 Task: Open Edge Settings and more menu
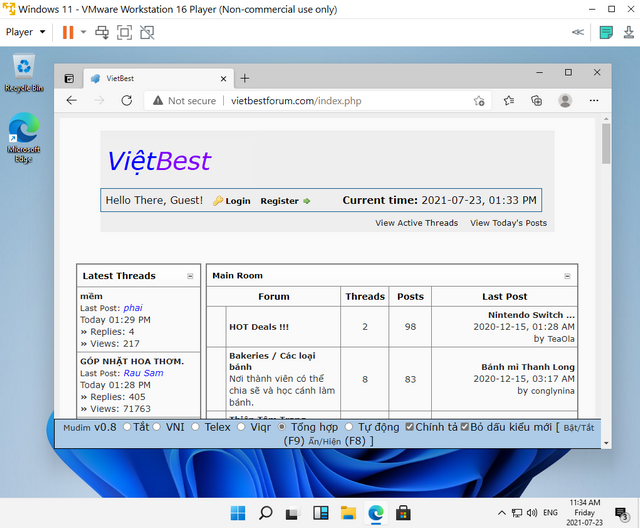click(x=594, y=100)
